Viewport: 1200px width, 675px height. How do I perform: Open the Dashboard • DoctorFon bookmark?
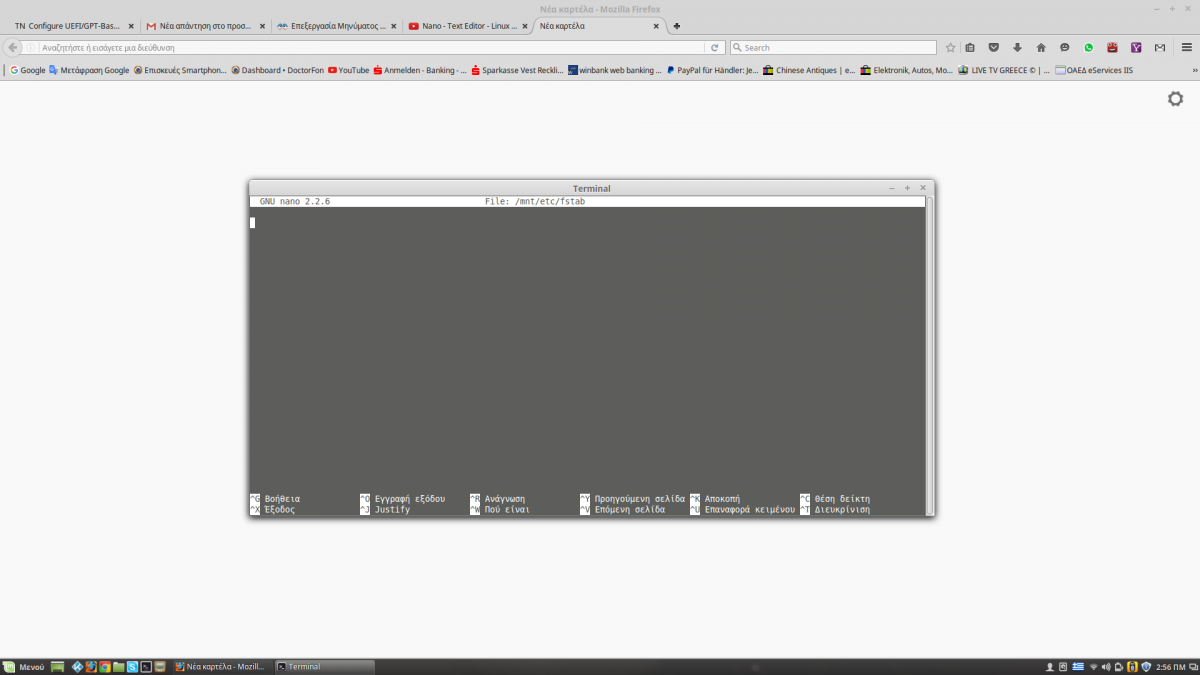(278, 70)
